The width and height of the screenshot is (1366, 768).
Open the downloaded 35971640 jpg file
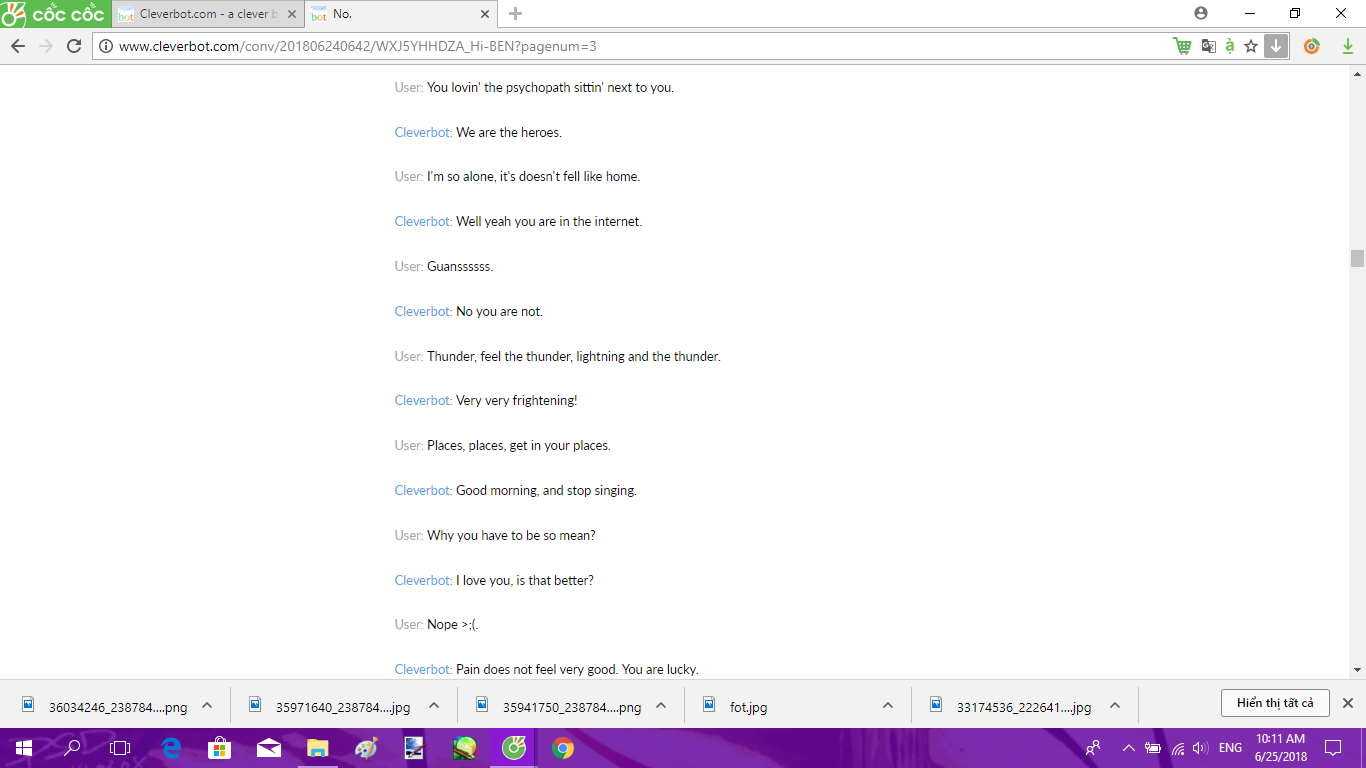[330, 706]
